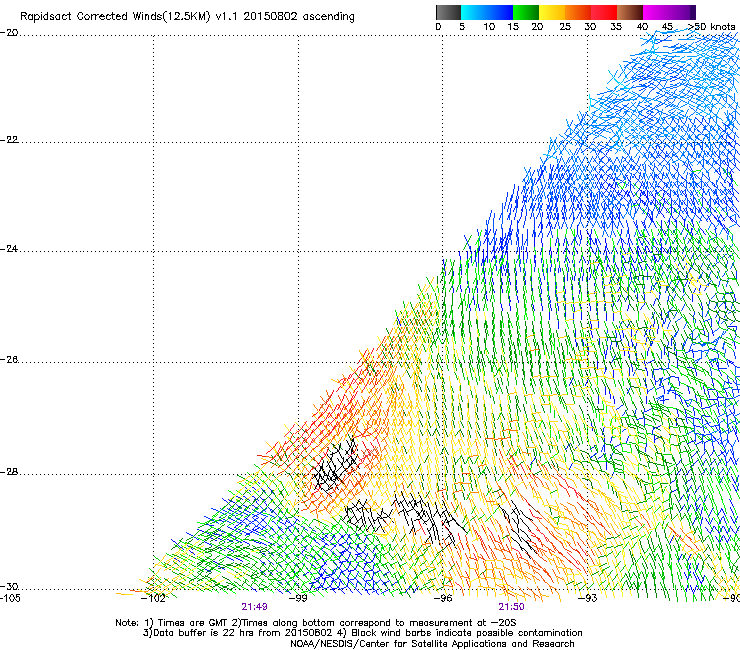
Task: Click the -30 latitude axis label
Action: tap(9, 586)
